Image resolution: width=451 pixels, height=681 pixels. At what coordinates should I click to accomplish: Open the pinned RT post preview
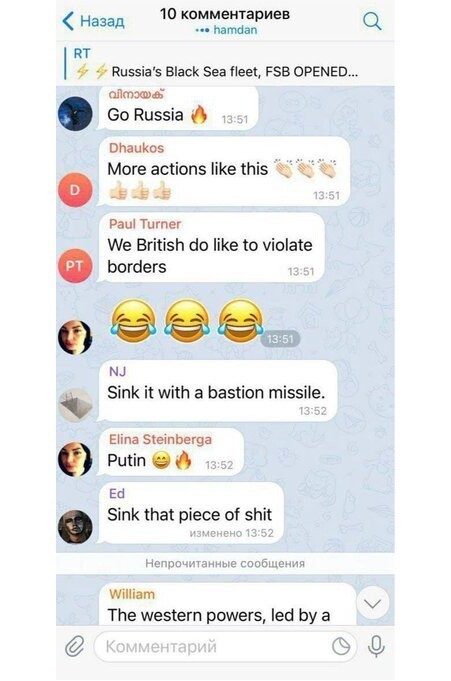click(225, 63)
